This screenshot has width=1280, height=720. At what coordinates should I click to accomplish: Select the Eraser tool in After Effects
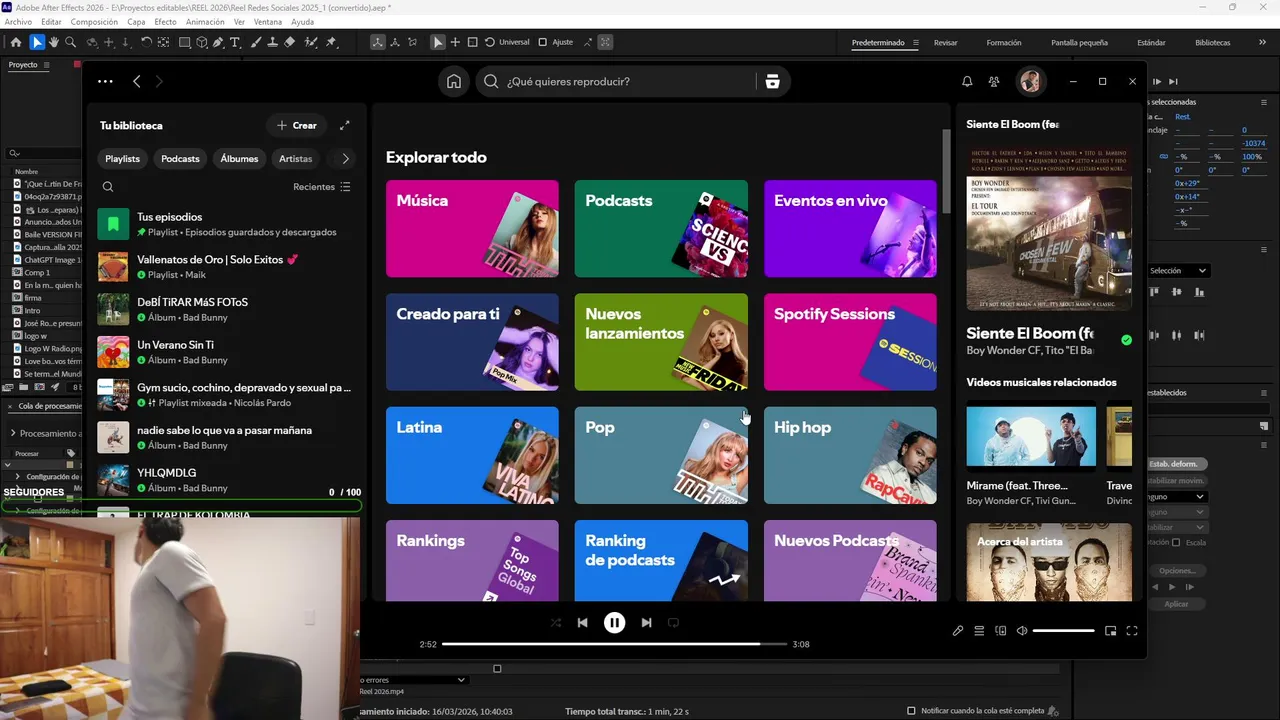tap(290, 42)
